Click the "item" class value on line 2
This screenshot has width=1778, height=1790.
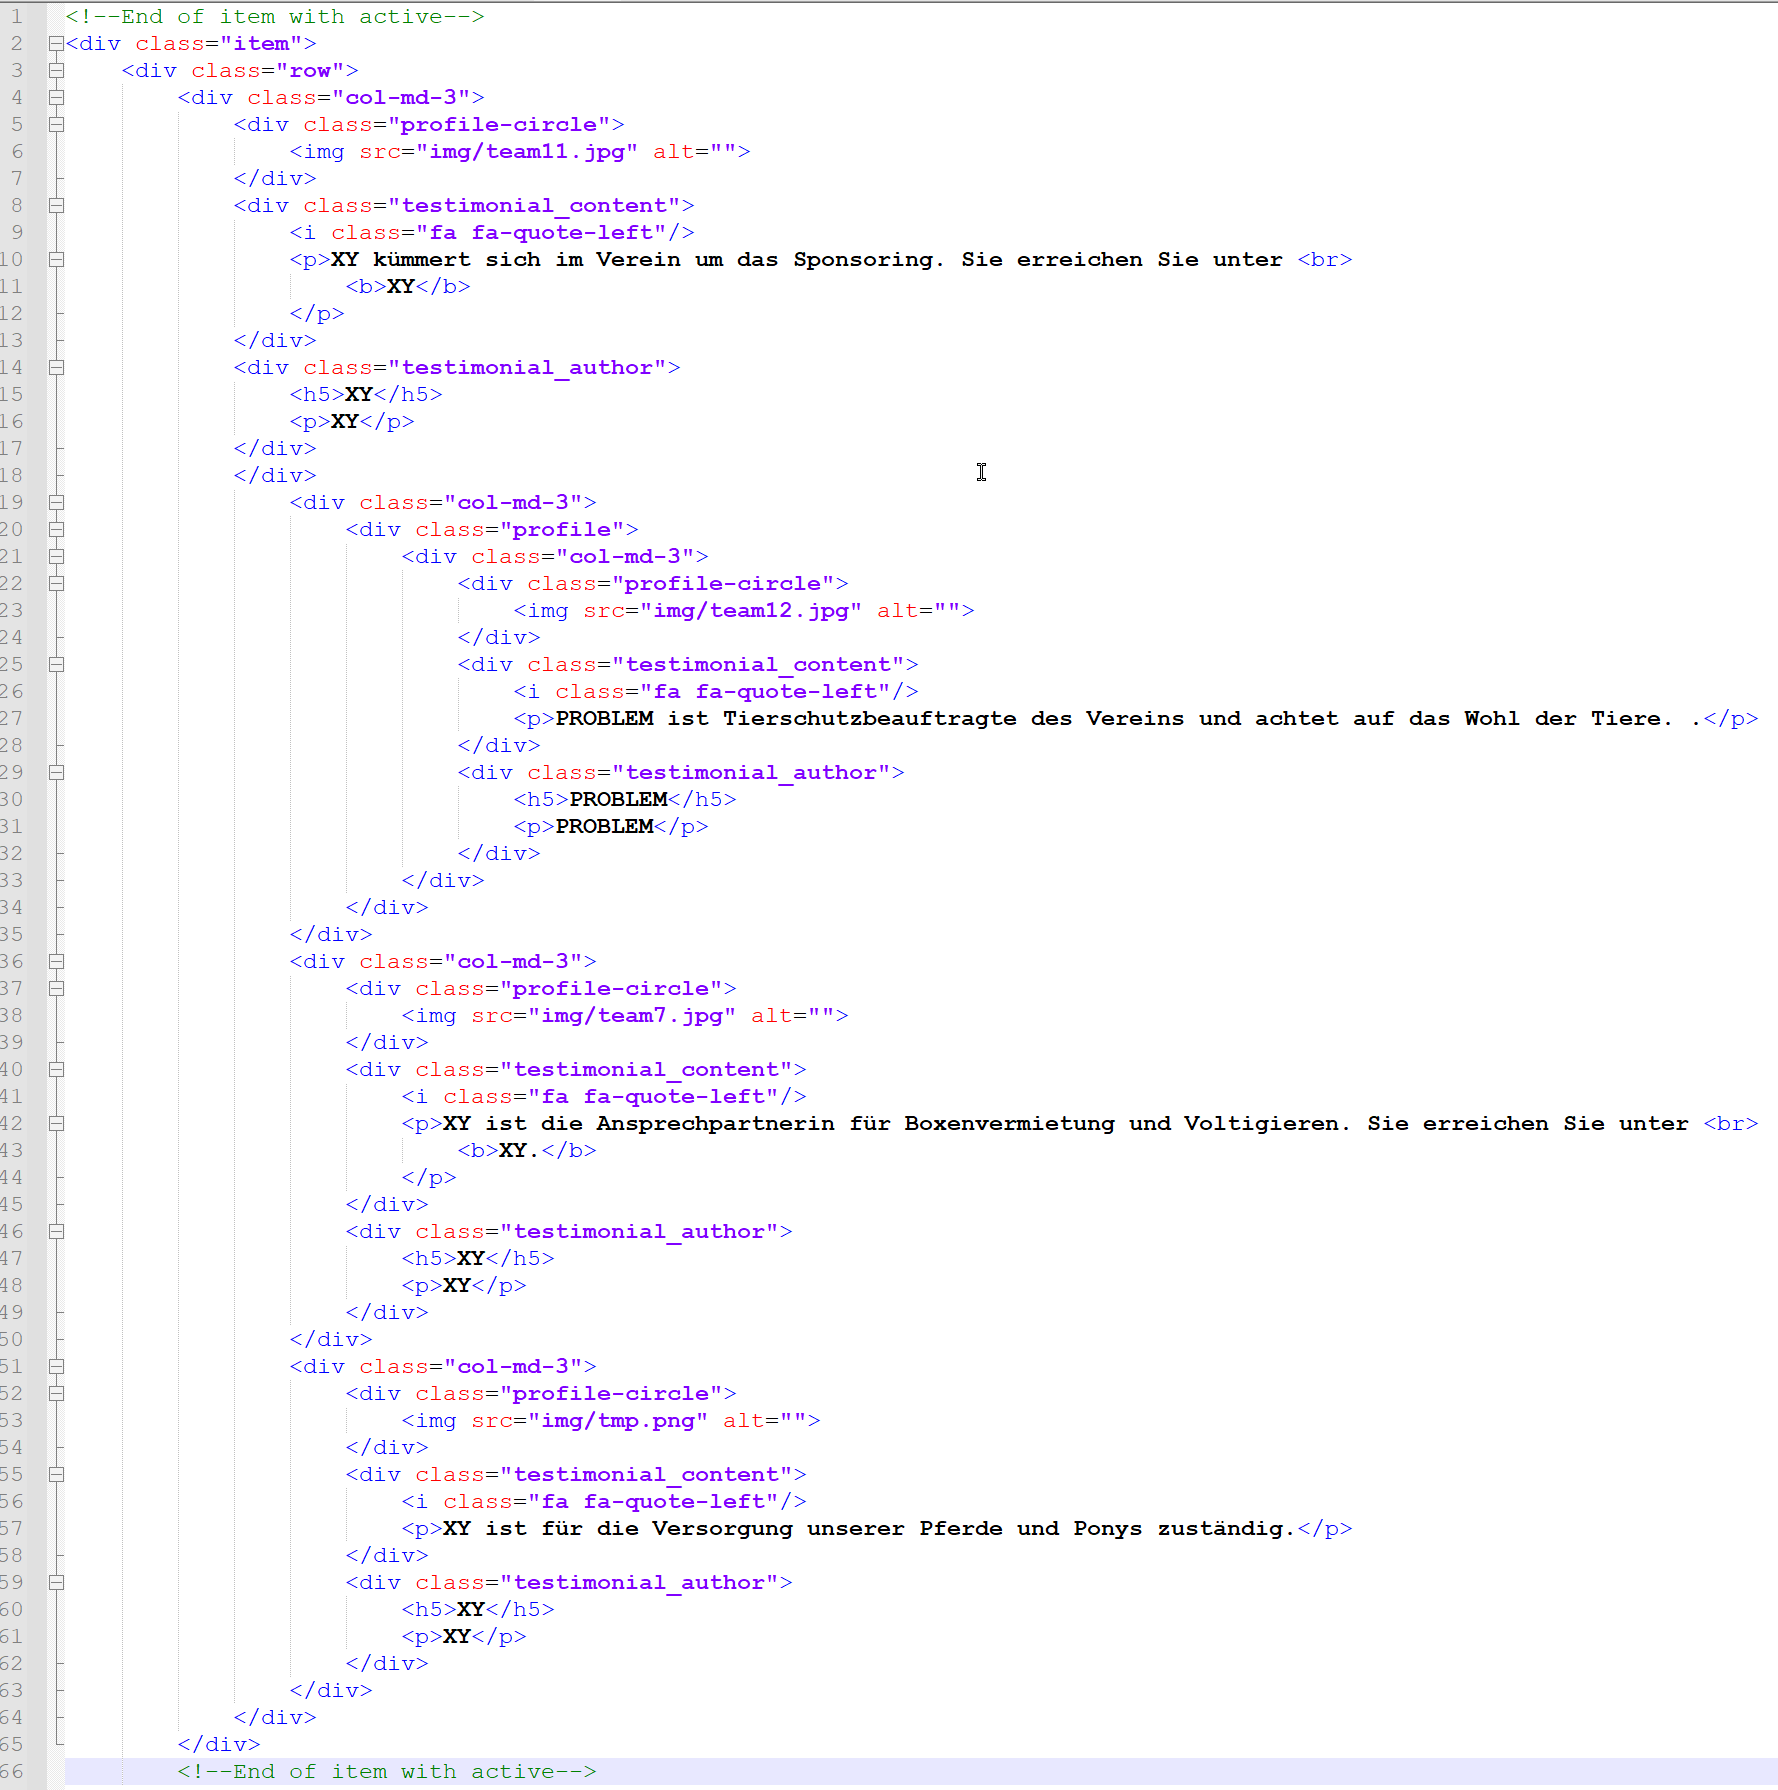pyautogui.click(x=261, y=44)
